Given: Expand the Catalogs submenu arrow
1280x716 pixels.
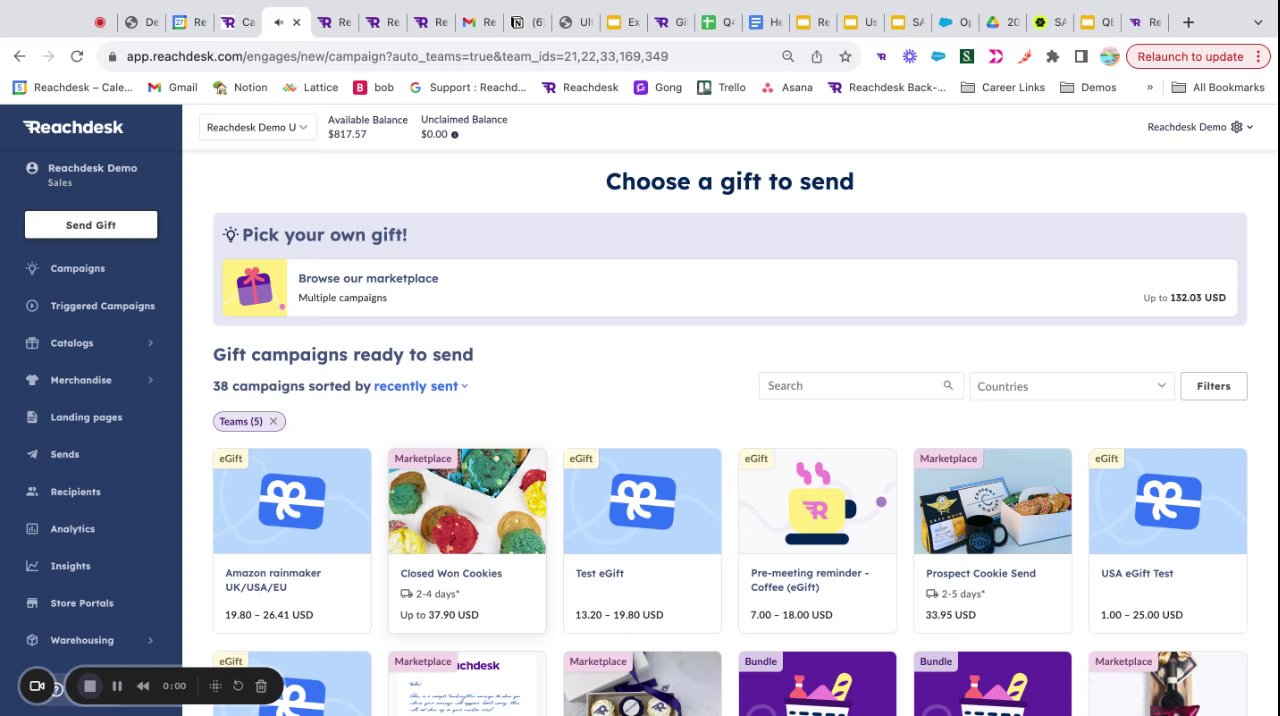Looking at the screenshot, I should click(x=150, y=343).
